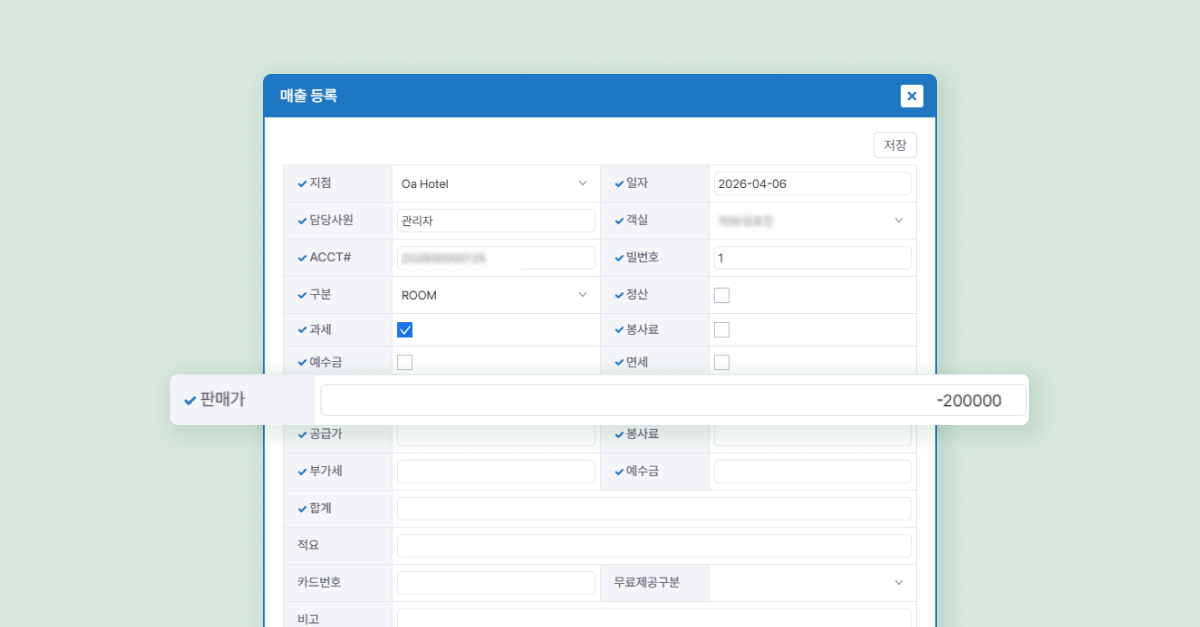Click the 담당사원 label
The image size is (1200, 627).
(332, 221)
